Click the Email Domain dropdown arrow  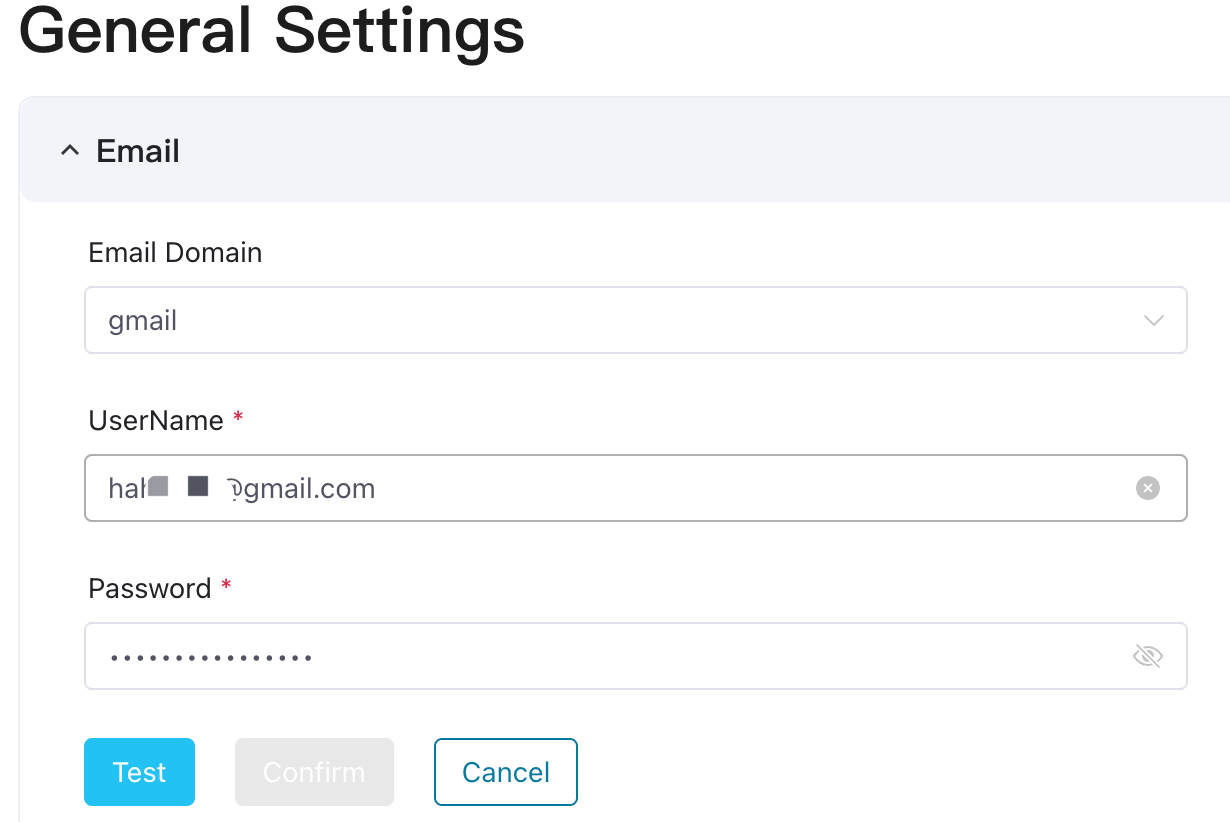1153,320
